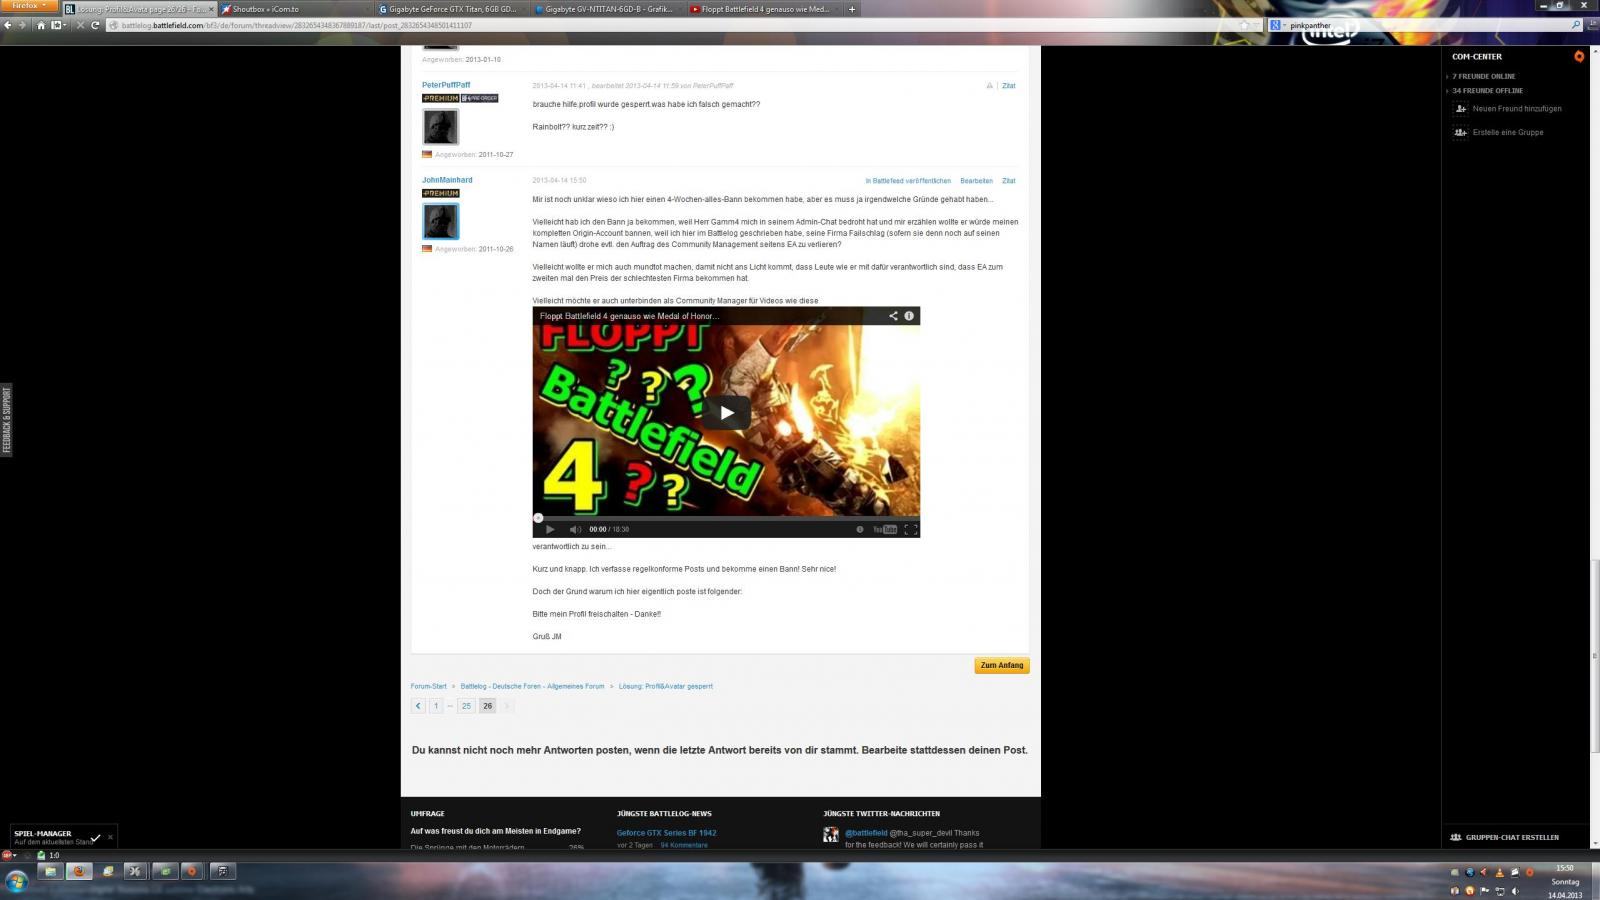Image resolution: width=1600 pixels, height=900 pixels.
Task: Open the video on YouTube via logo
Action: click(885, 529)
